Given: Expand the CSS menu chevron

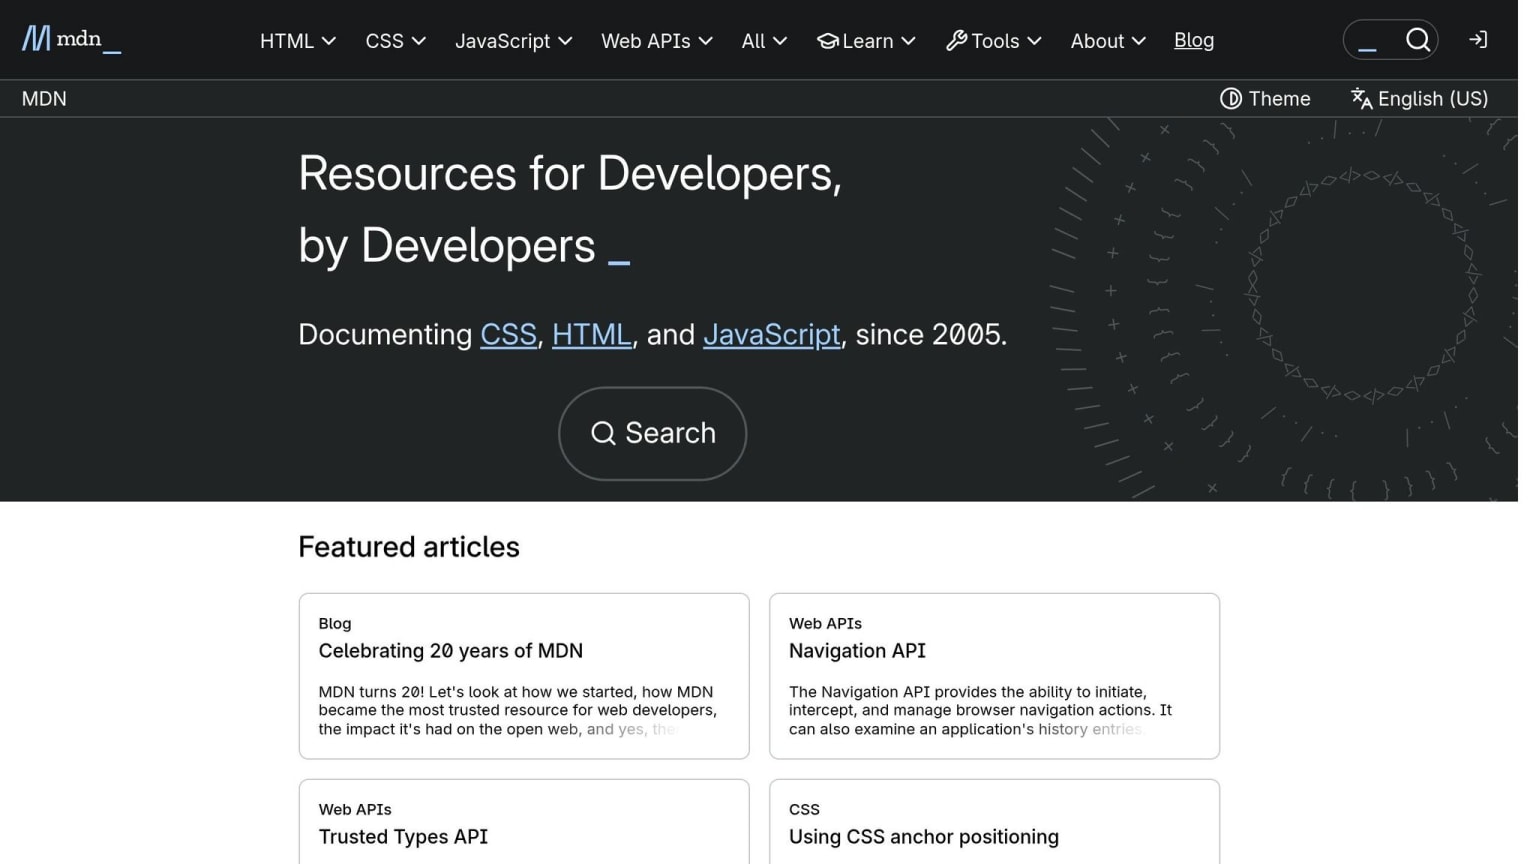Looking at the screenshot, I should pyautogui.click(x=419, y=41).
